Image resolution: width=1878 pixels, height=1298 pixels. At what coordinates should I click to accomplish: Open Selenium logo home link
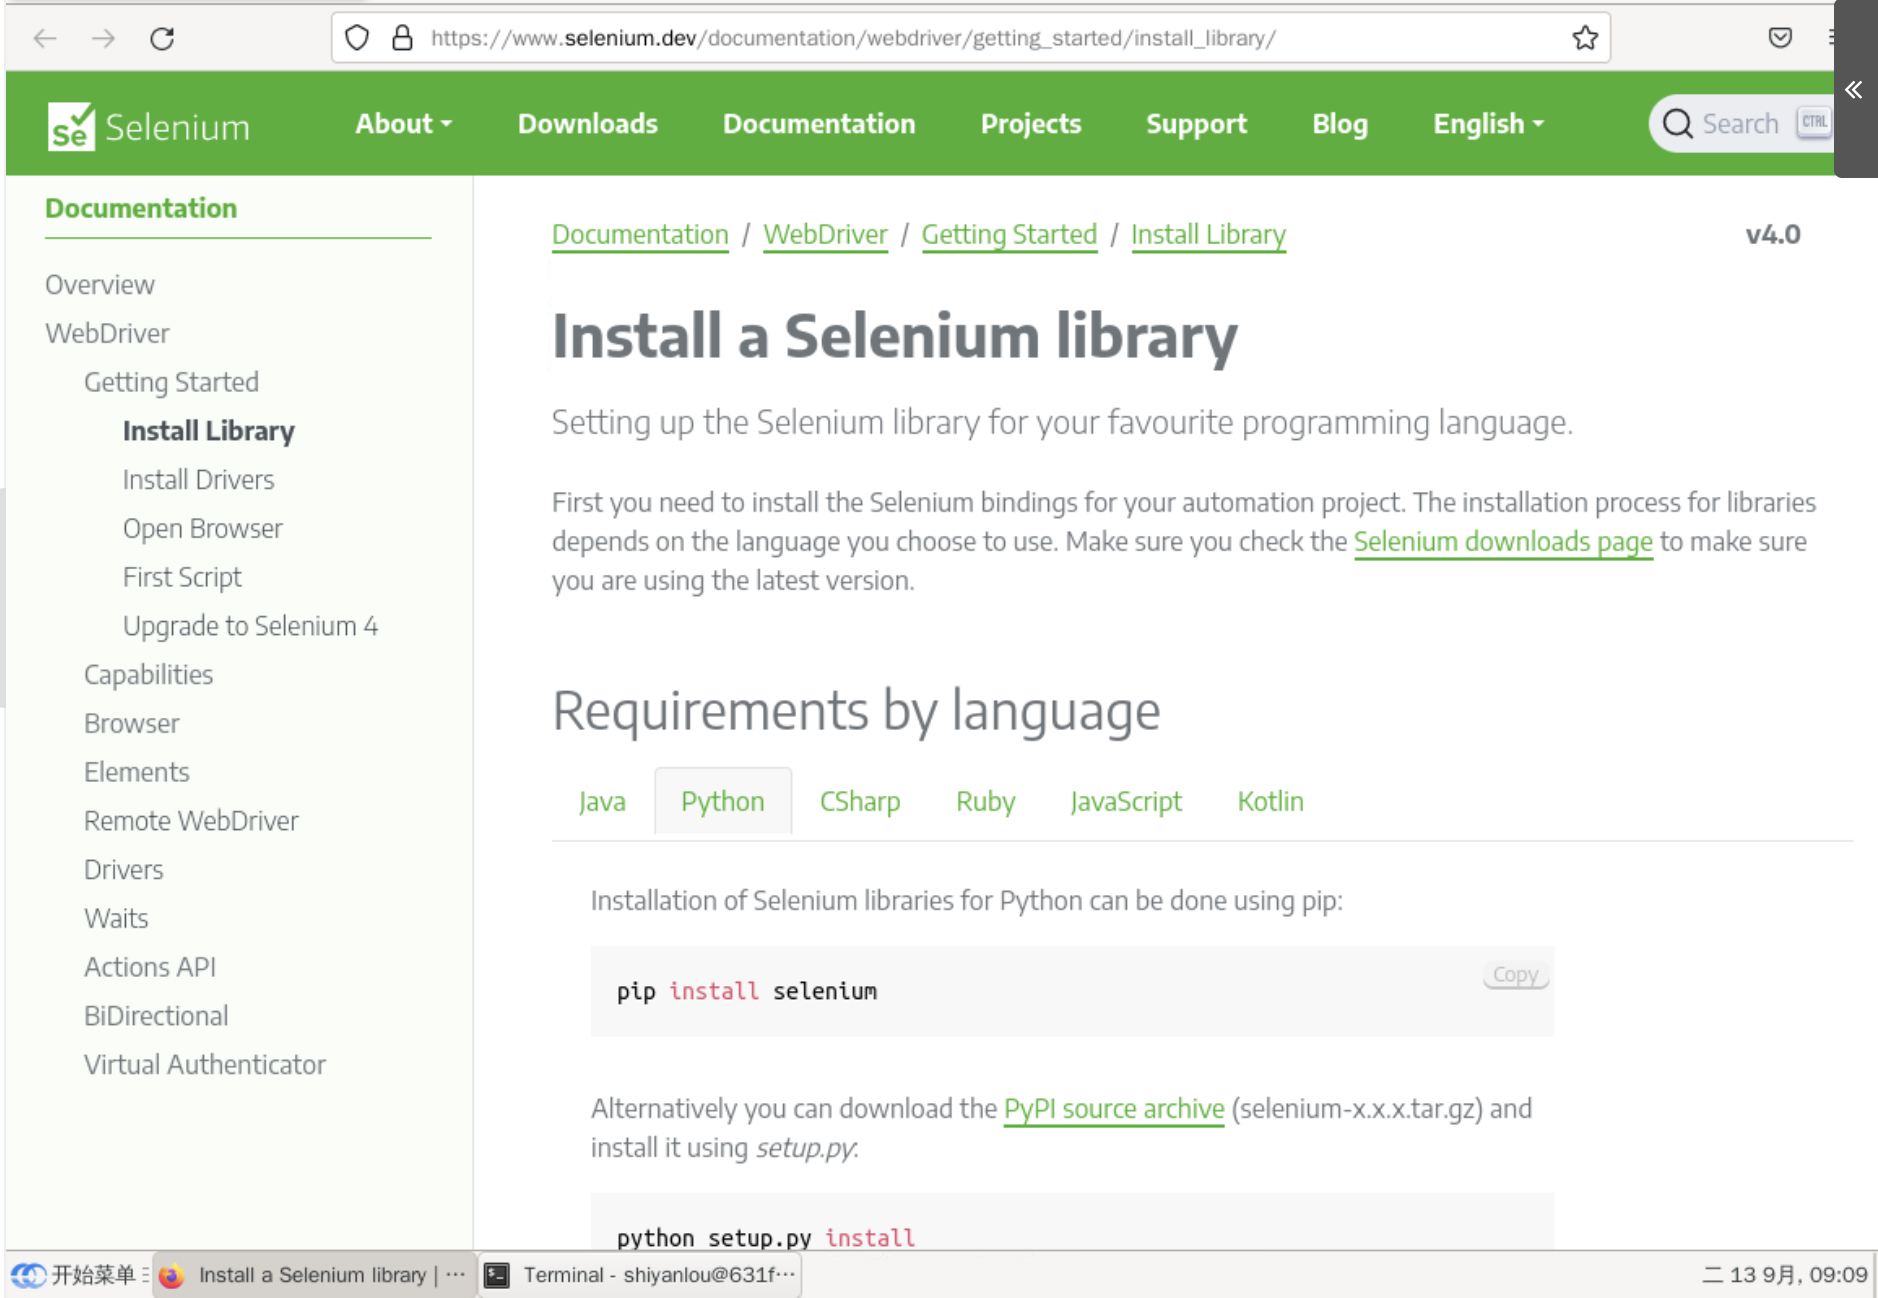[x=149, y=126]
